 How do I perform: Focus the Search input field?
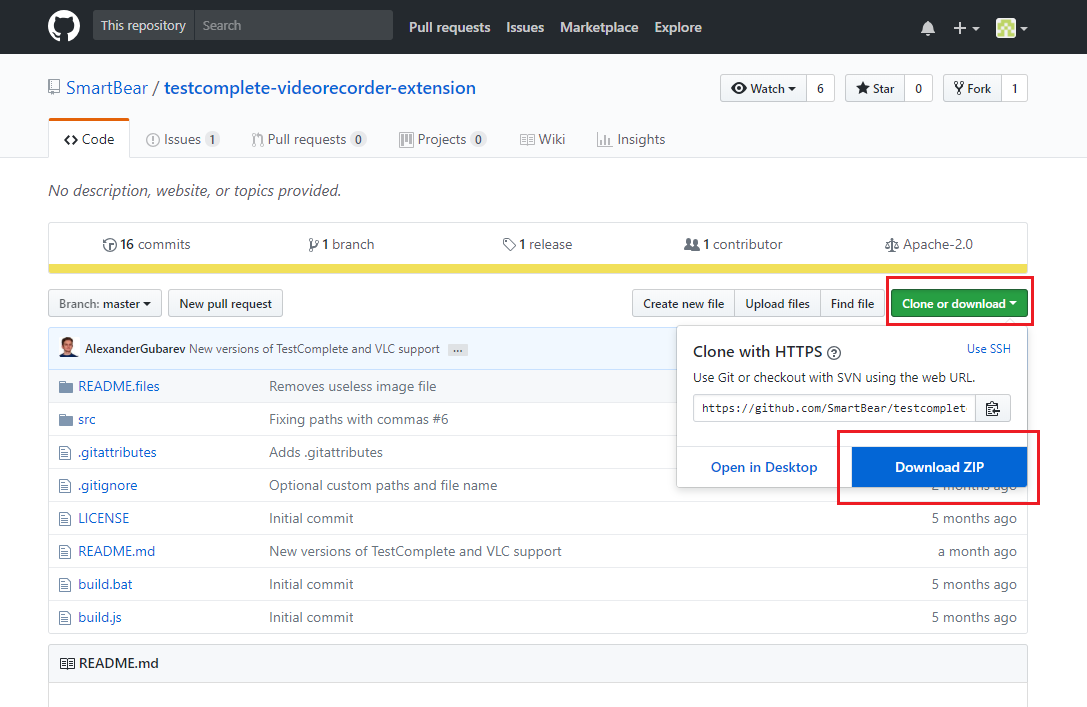point(294,26)
